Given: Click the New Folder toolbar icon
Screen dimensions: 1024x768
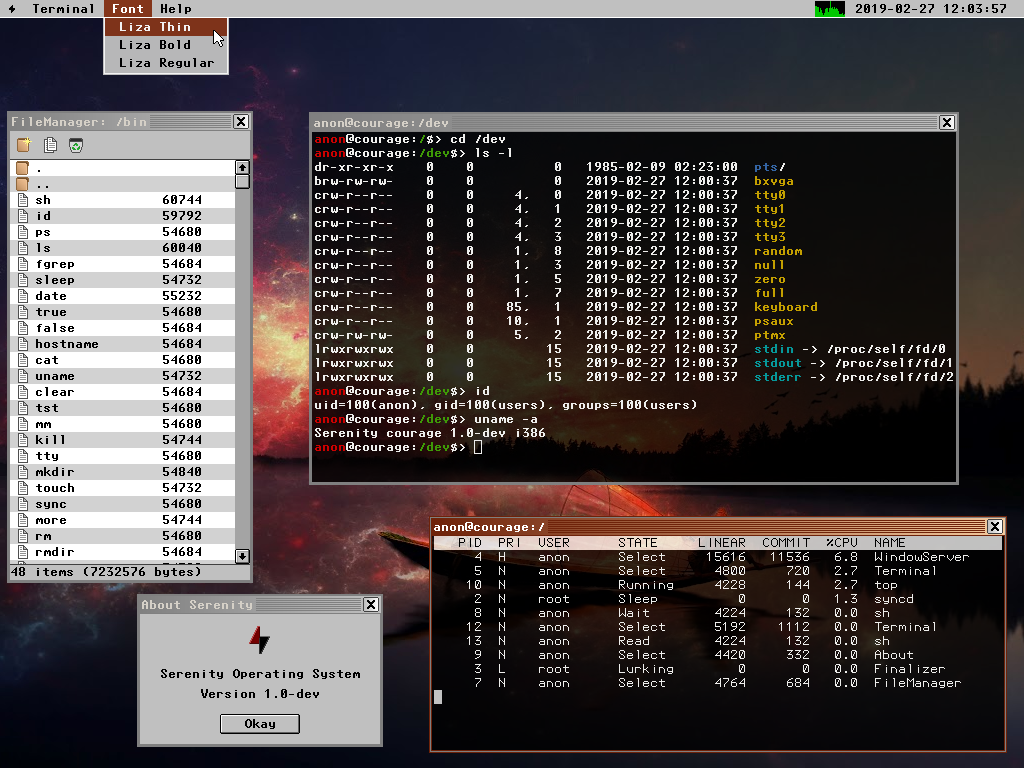Looking at the screenshot, I should 24,146.
